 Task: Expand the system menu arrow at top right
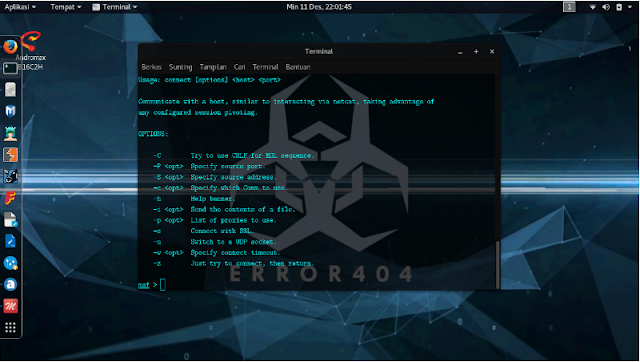[x=630, y=7]
